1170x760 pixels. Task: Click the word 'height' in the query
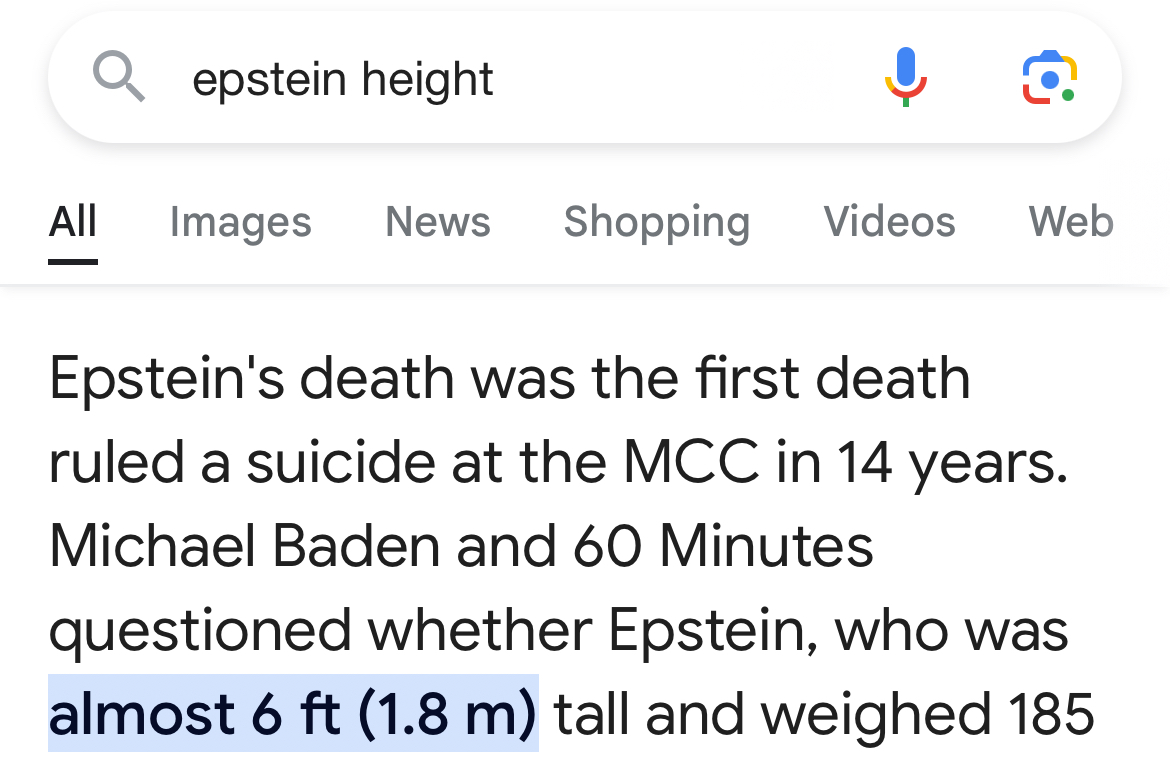(427, 79)
